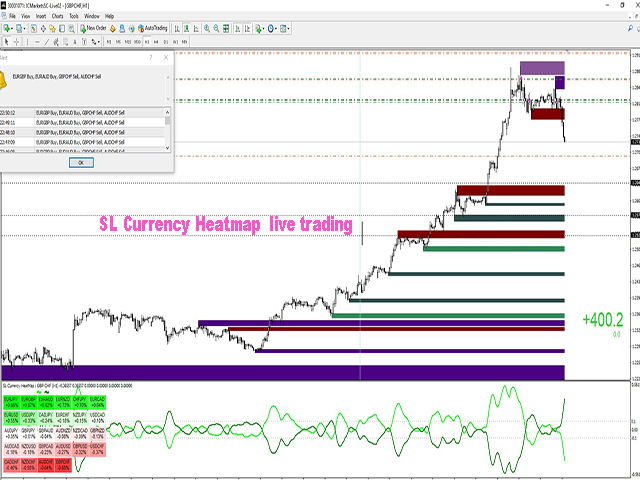
Task: Select the cursor arrow tool
Action: (7, 42)
